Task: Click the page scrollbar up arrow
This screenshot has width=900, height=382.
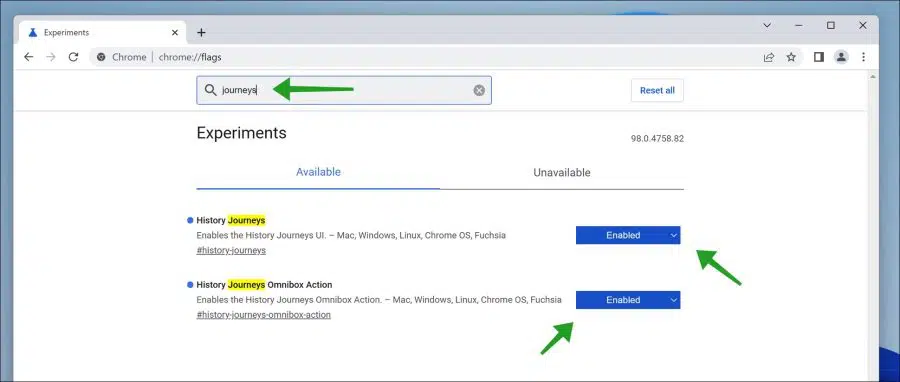Action: 873,76
